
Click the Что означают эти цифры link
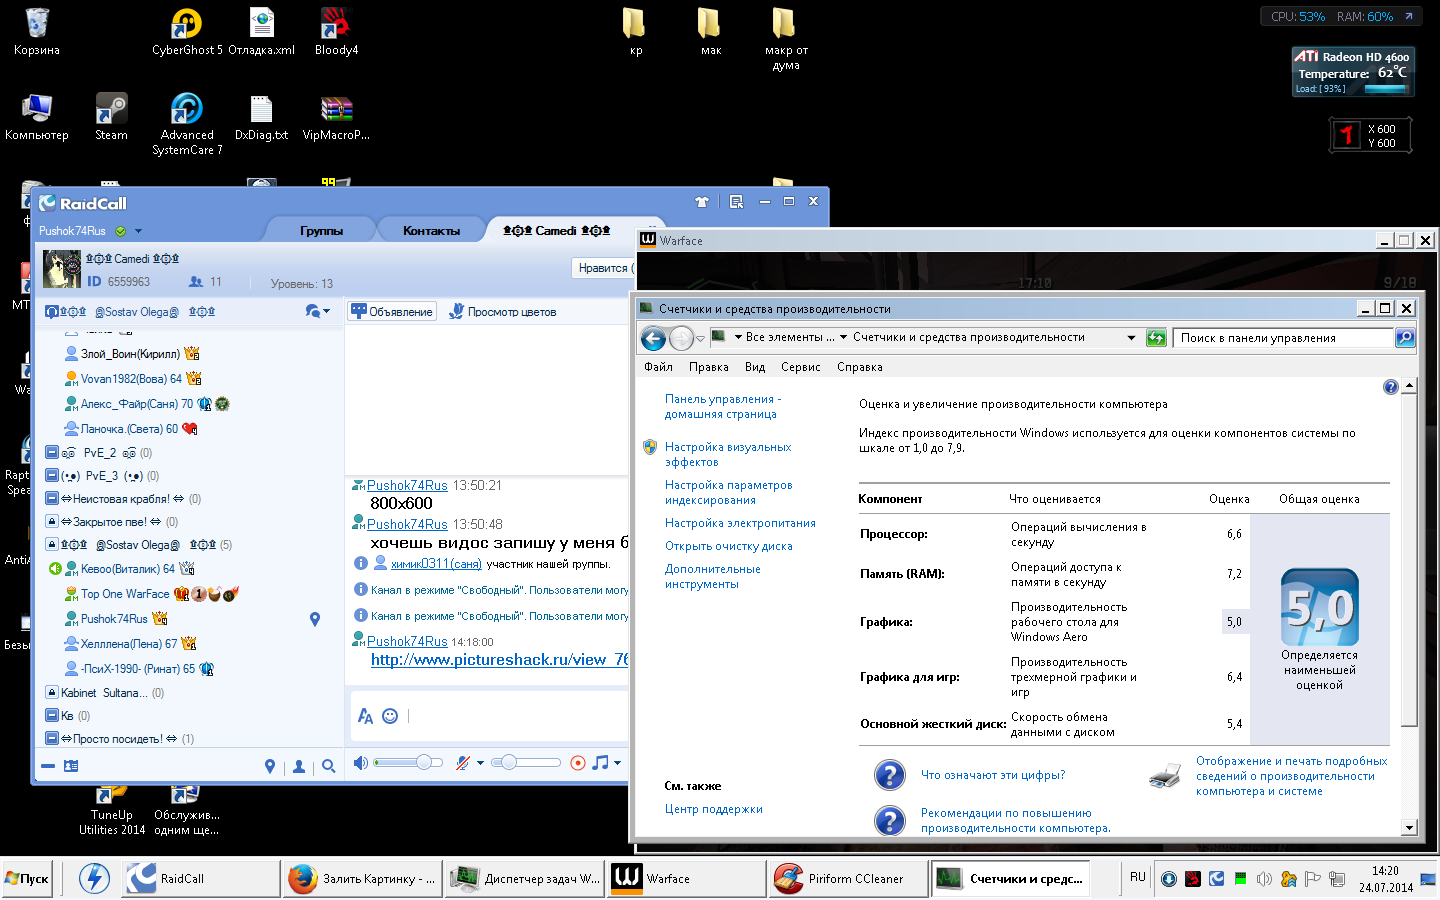pyautogui.click(x=992, y=775)
